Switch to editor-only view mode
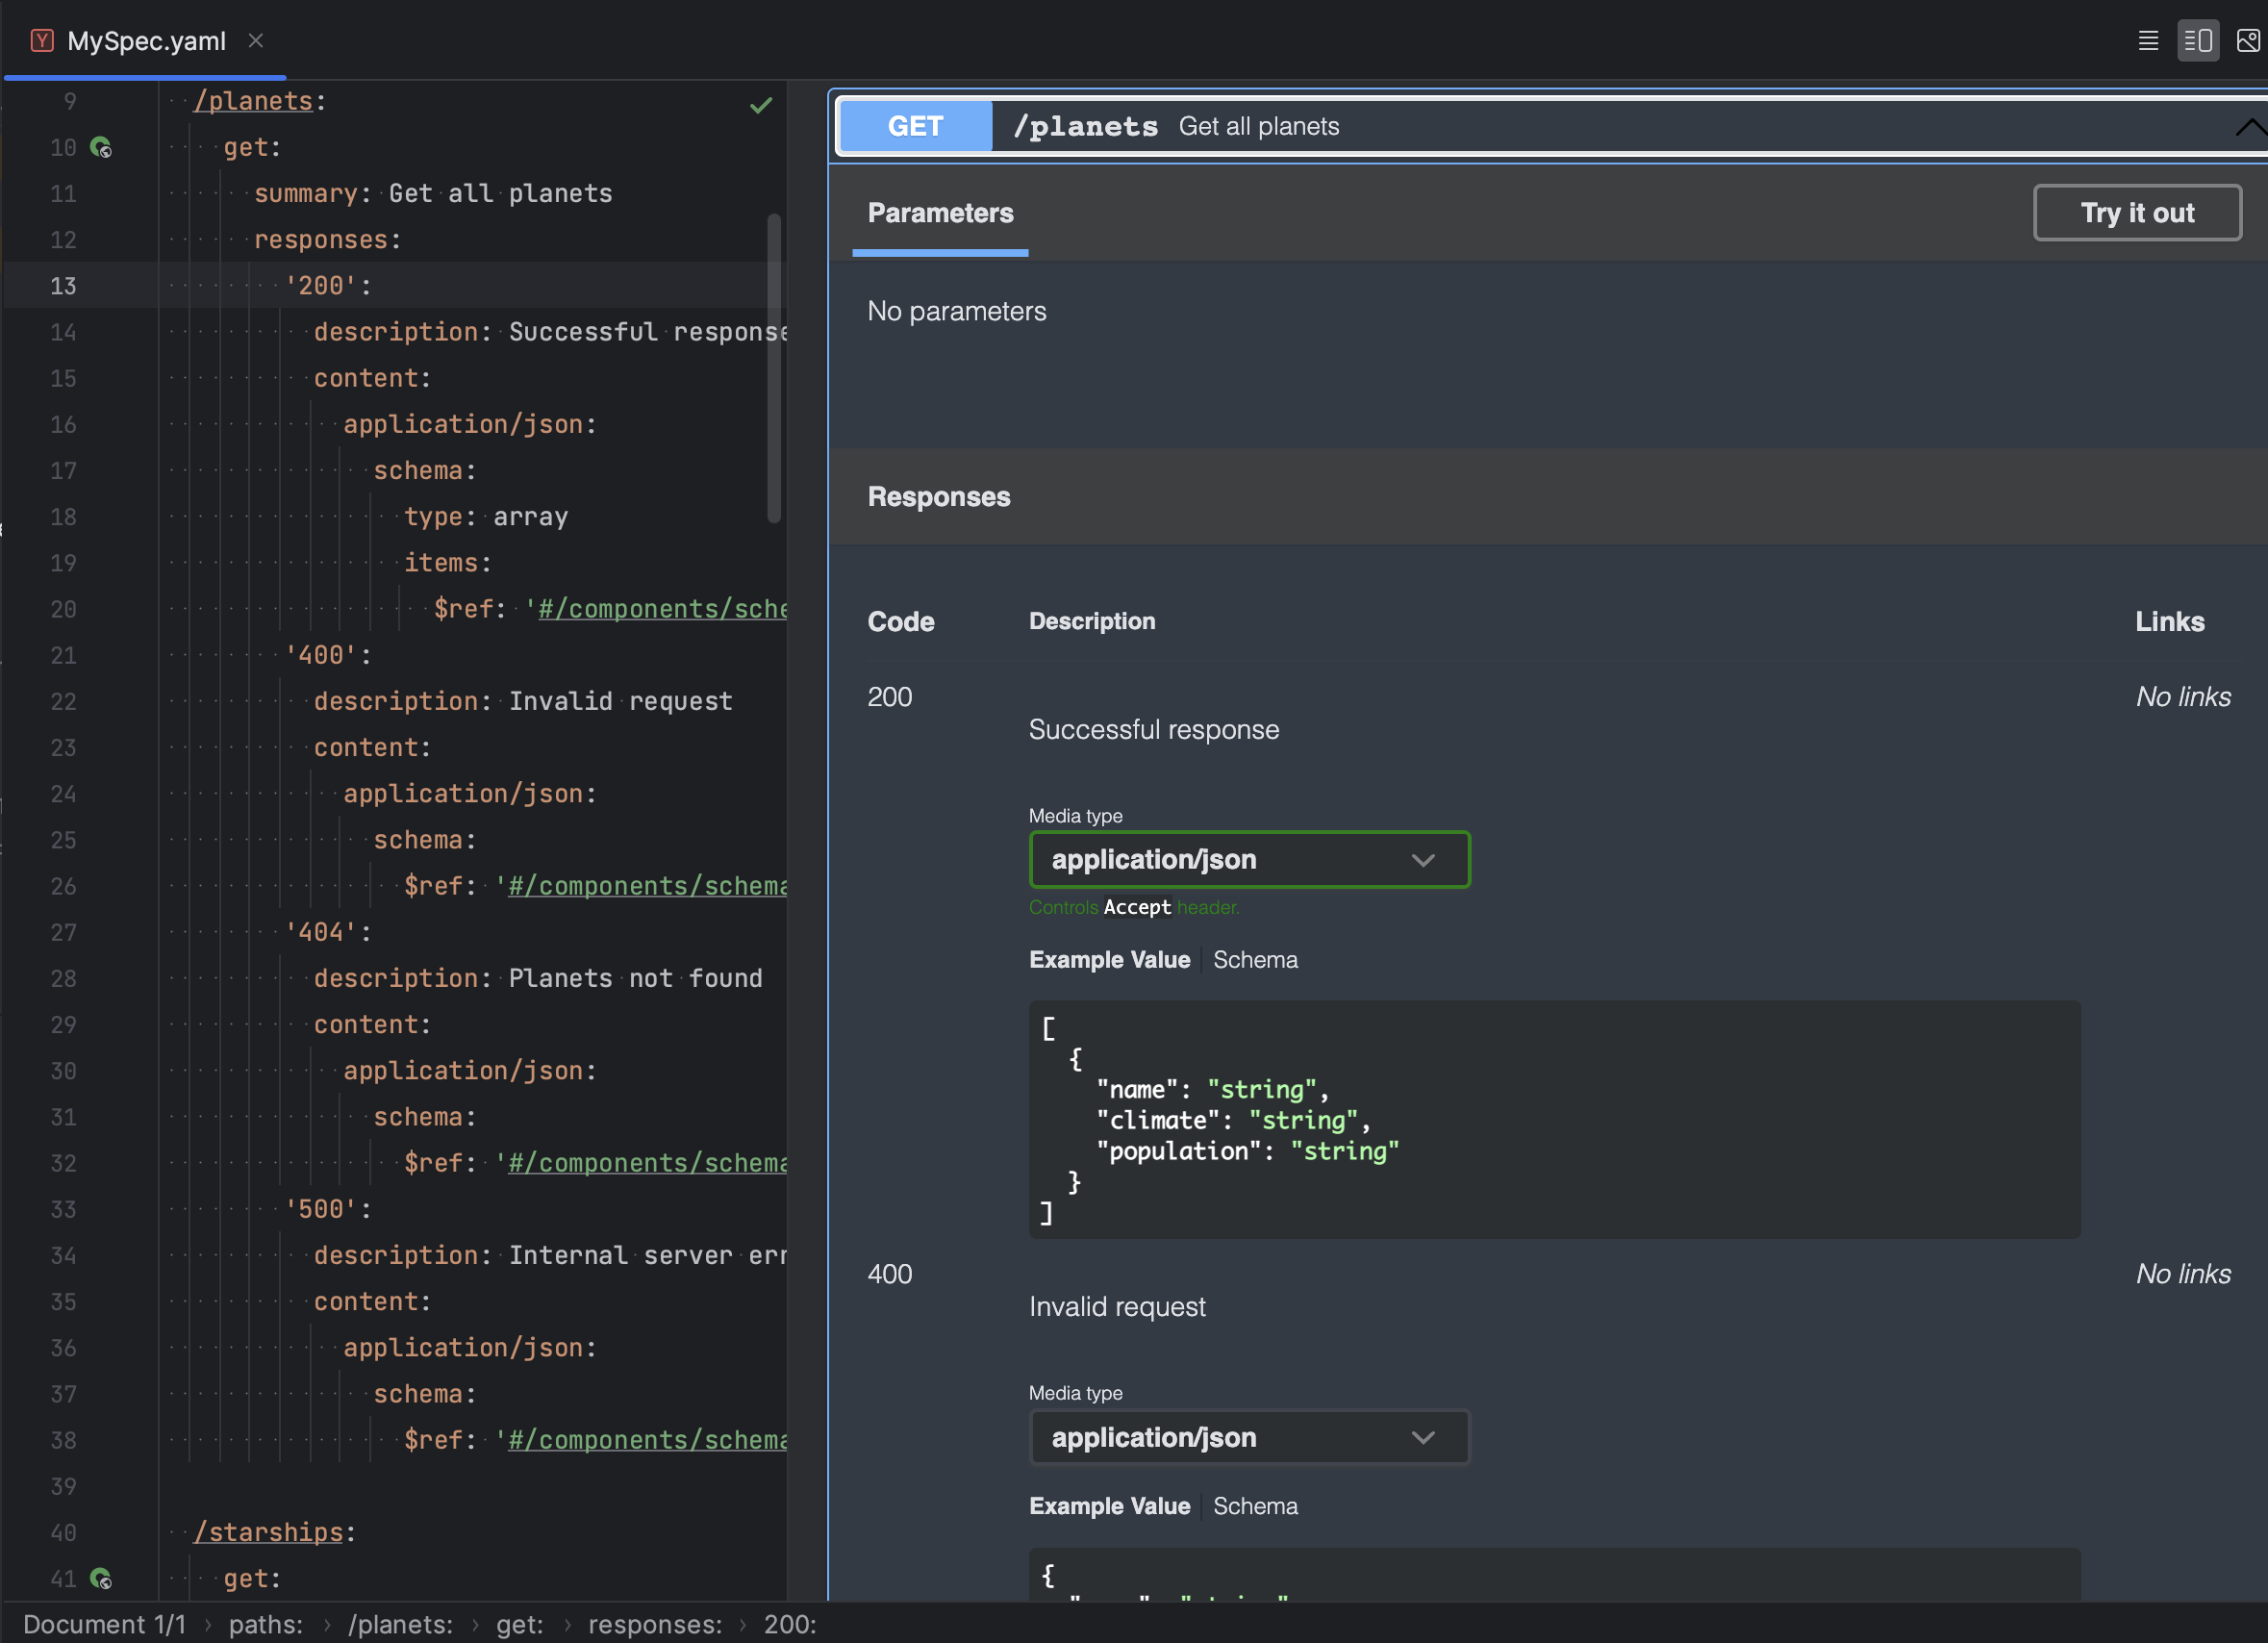Viewport: 2268px width, 1643px height. coord(2148,40)
